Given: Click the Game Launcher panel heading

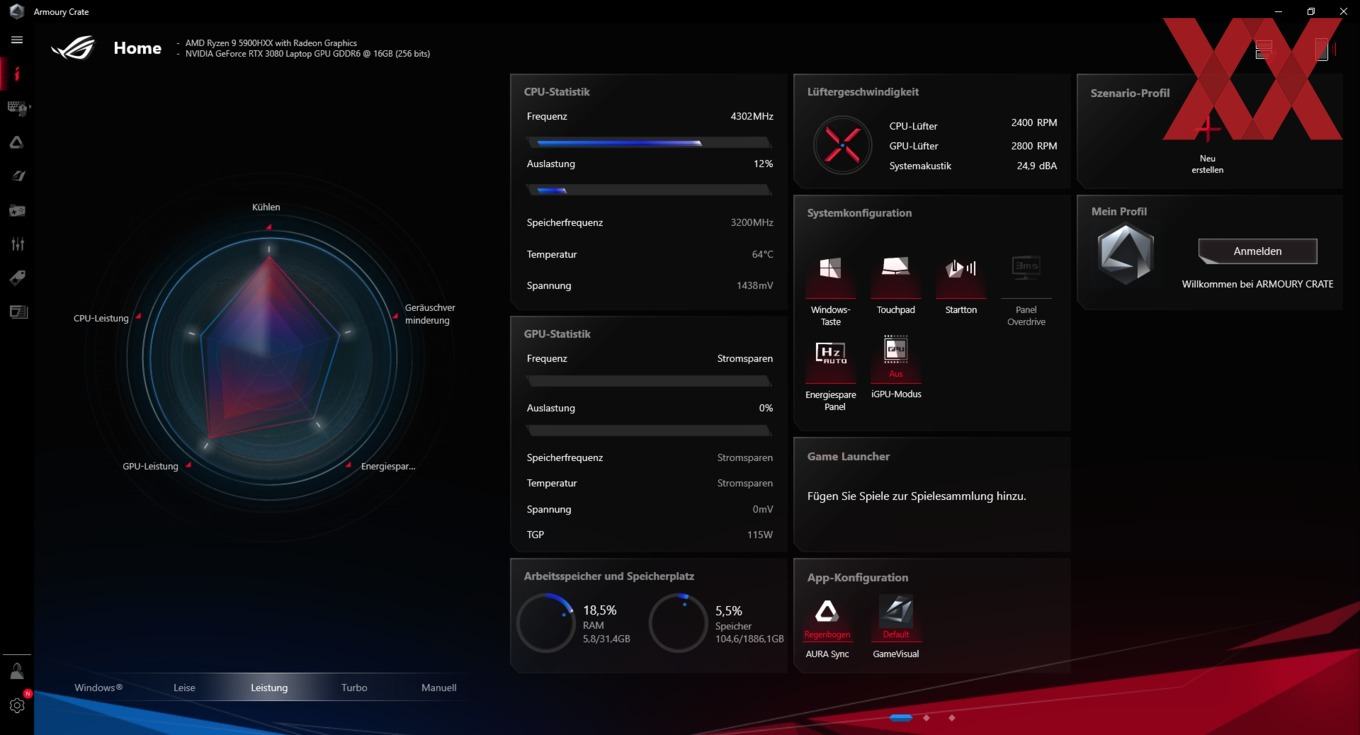Looking at the screenshot, I should point(848,456).
